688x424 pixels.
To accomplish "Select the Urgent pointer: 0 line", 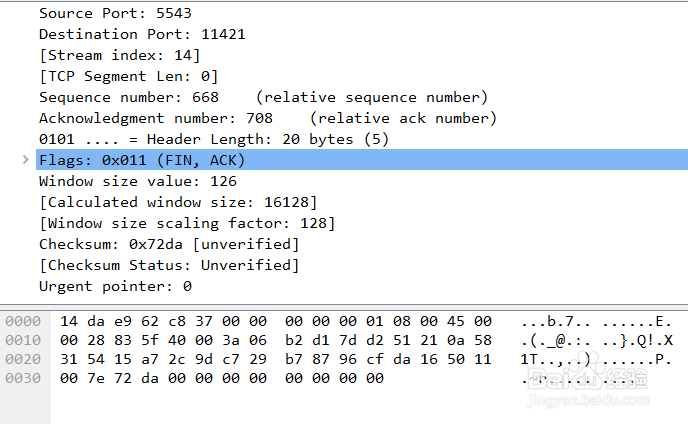I will [115, 287].
